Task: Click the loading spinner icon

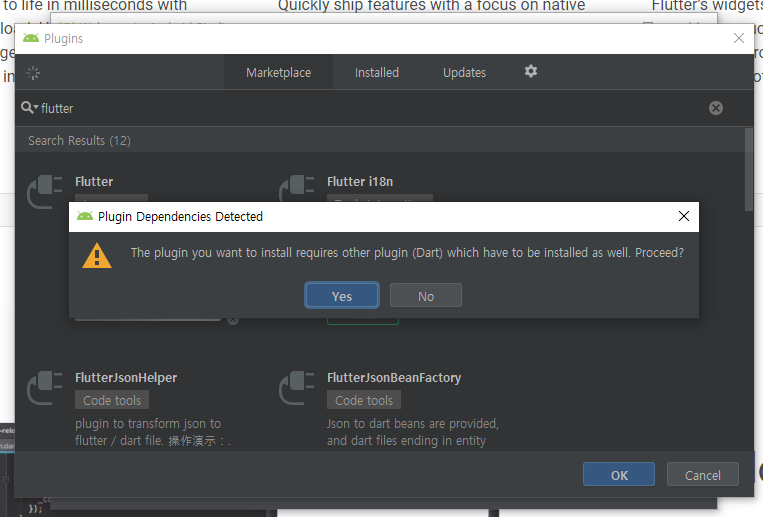Action: 33,73
